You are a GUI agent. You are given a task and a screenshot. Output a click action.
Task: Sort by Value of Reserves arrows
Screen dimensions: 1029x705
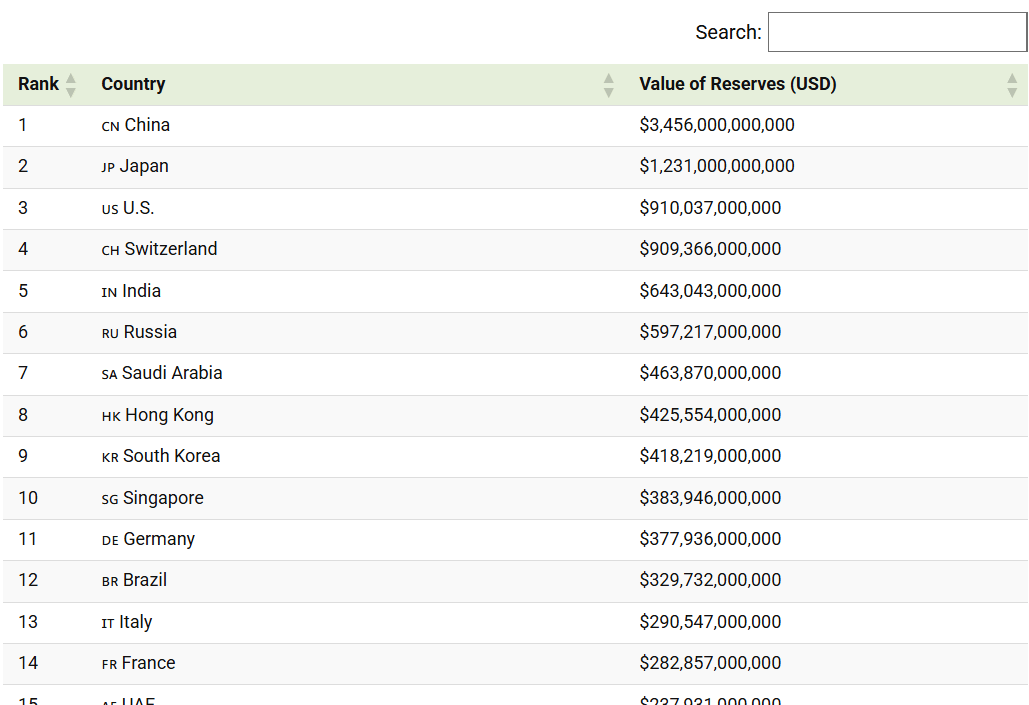pyautogui.click(x=1012, y=85)
